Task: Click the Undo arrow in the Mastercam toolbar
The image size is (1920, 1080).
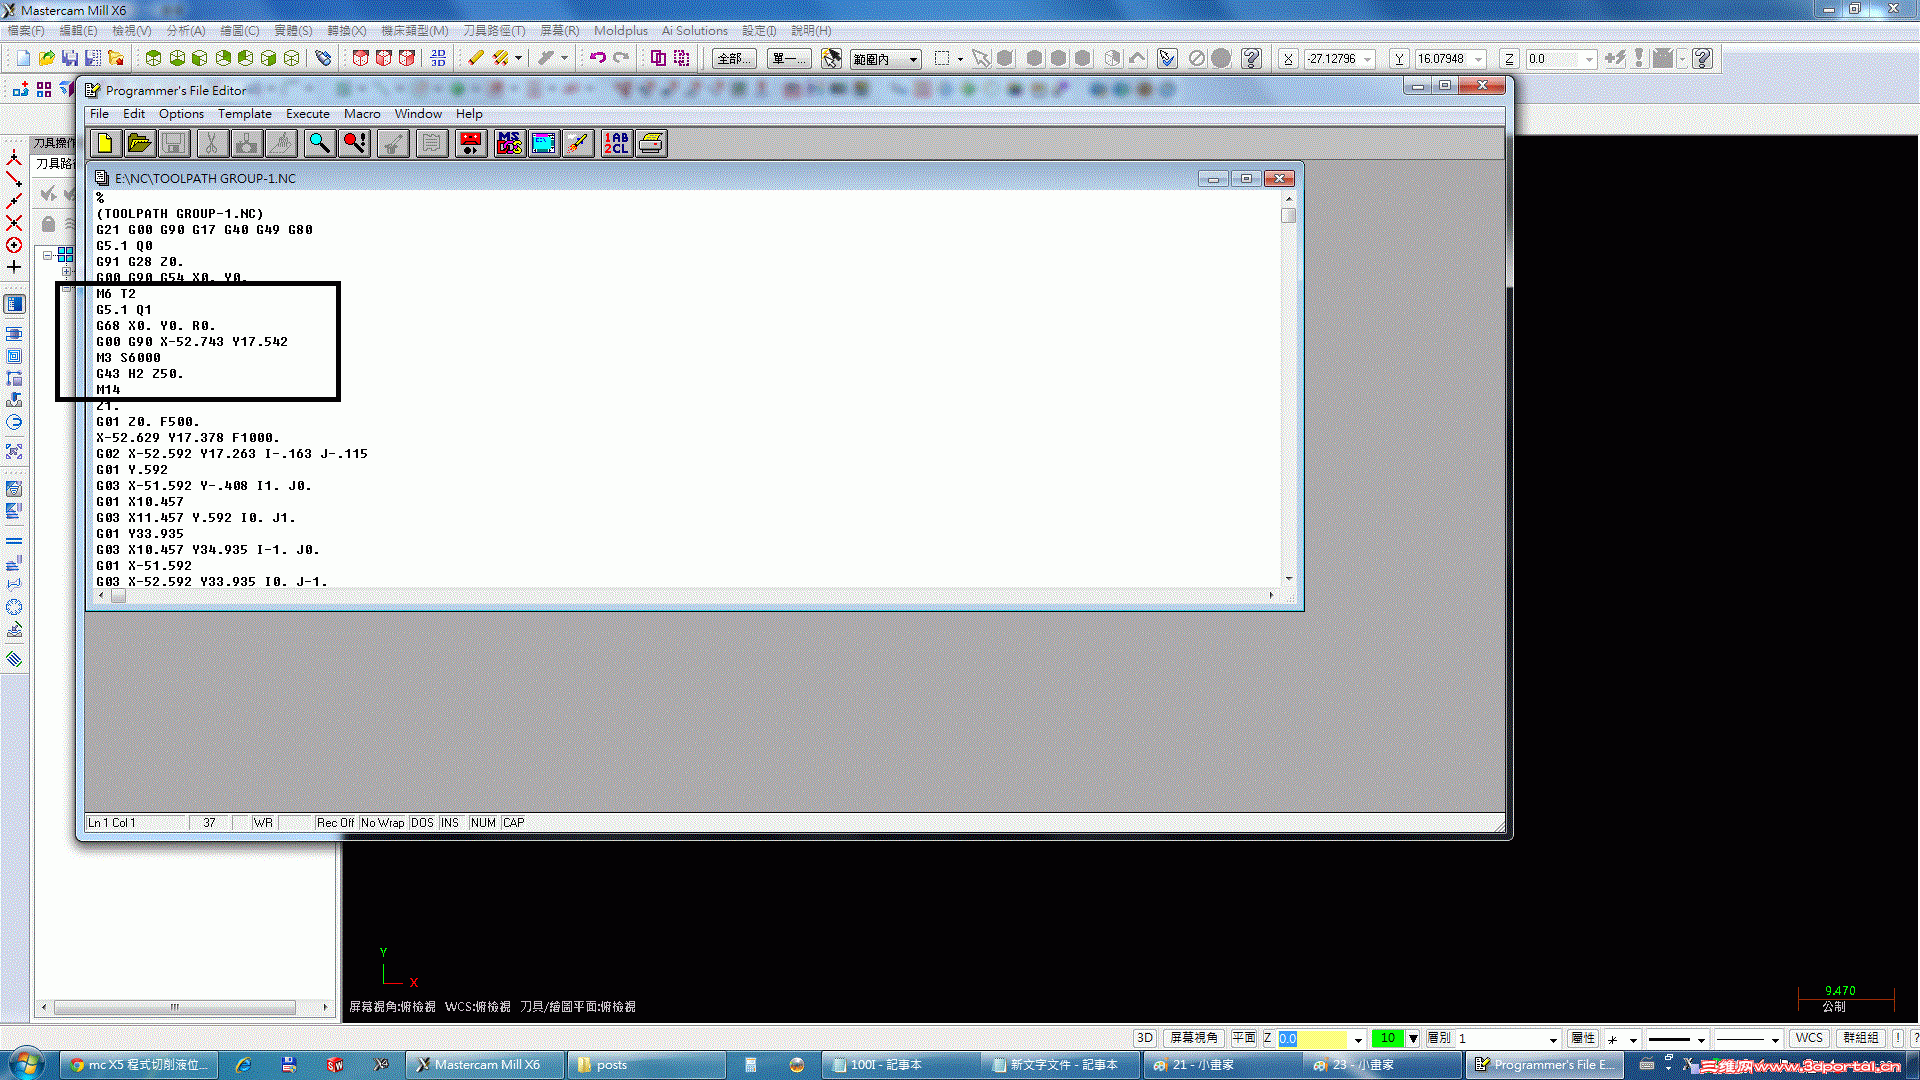Action: pos(597,58)
